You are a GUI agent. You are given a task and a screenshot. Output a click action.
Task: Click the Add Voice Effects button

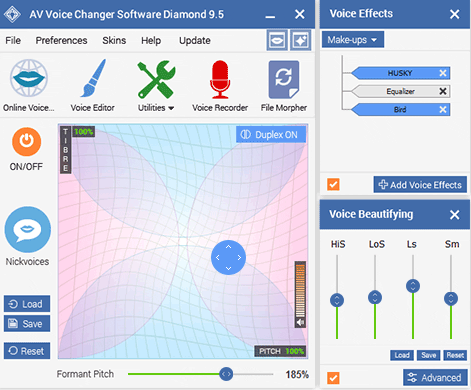[420, 185]
